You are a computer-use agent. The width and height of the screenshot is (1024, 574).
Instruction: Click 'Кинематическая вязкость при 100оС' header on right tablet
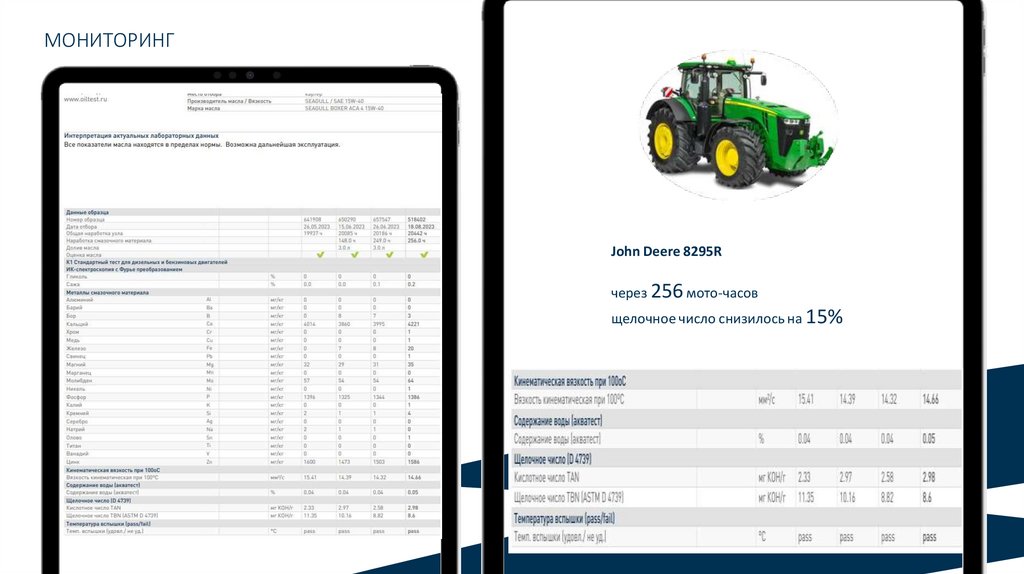pos(570,381)
